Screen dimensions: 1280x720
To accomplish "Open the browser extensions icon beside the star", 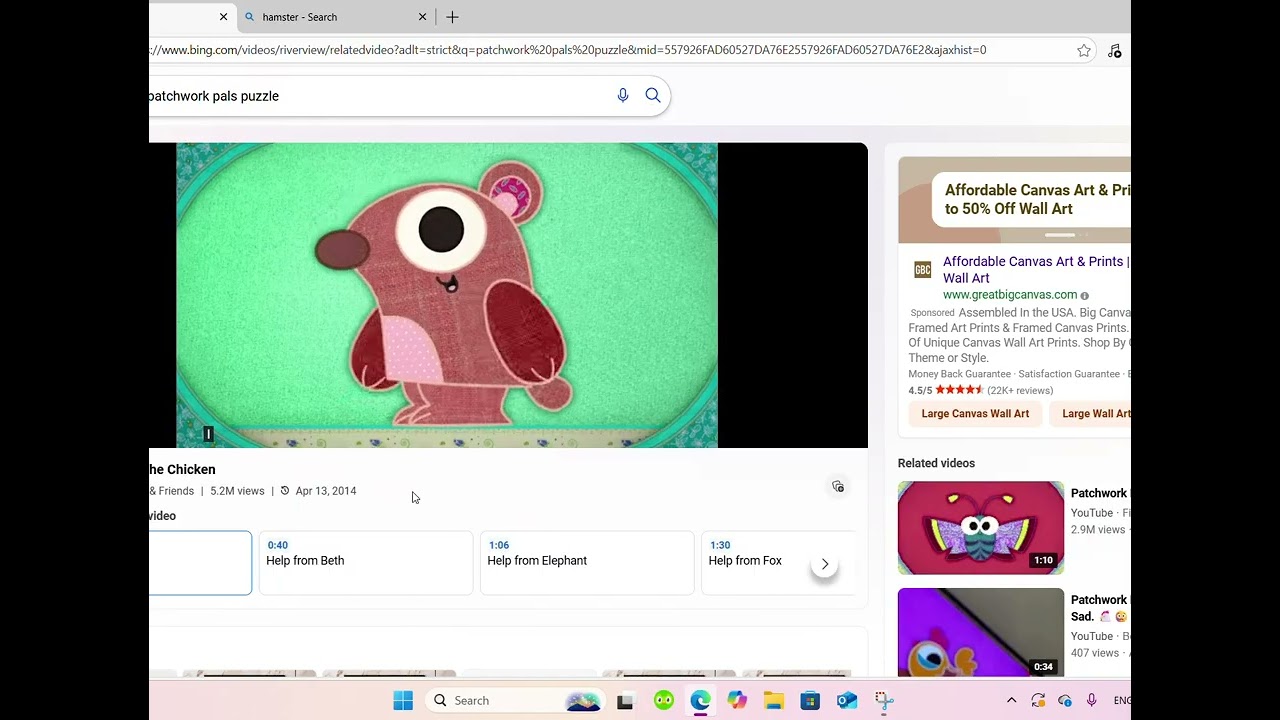I will click(x=1115, y=50).
